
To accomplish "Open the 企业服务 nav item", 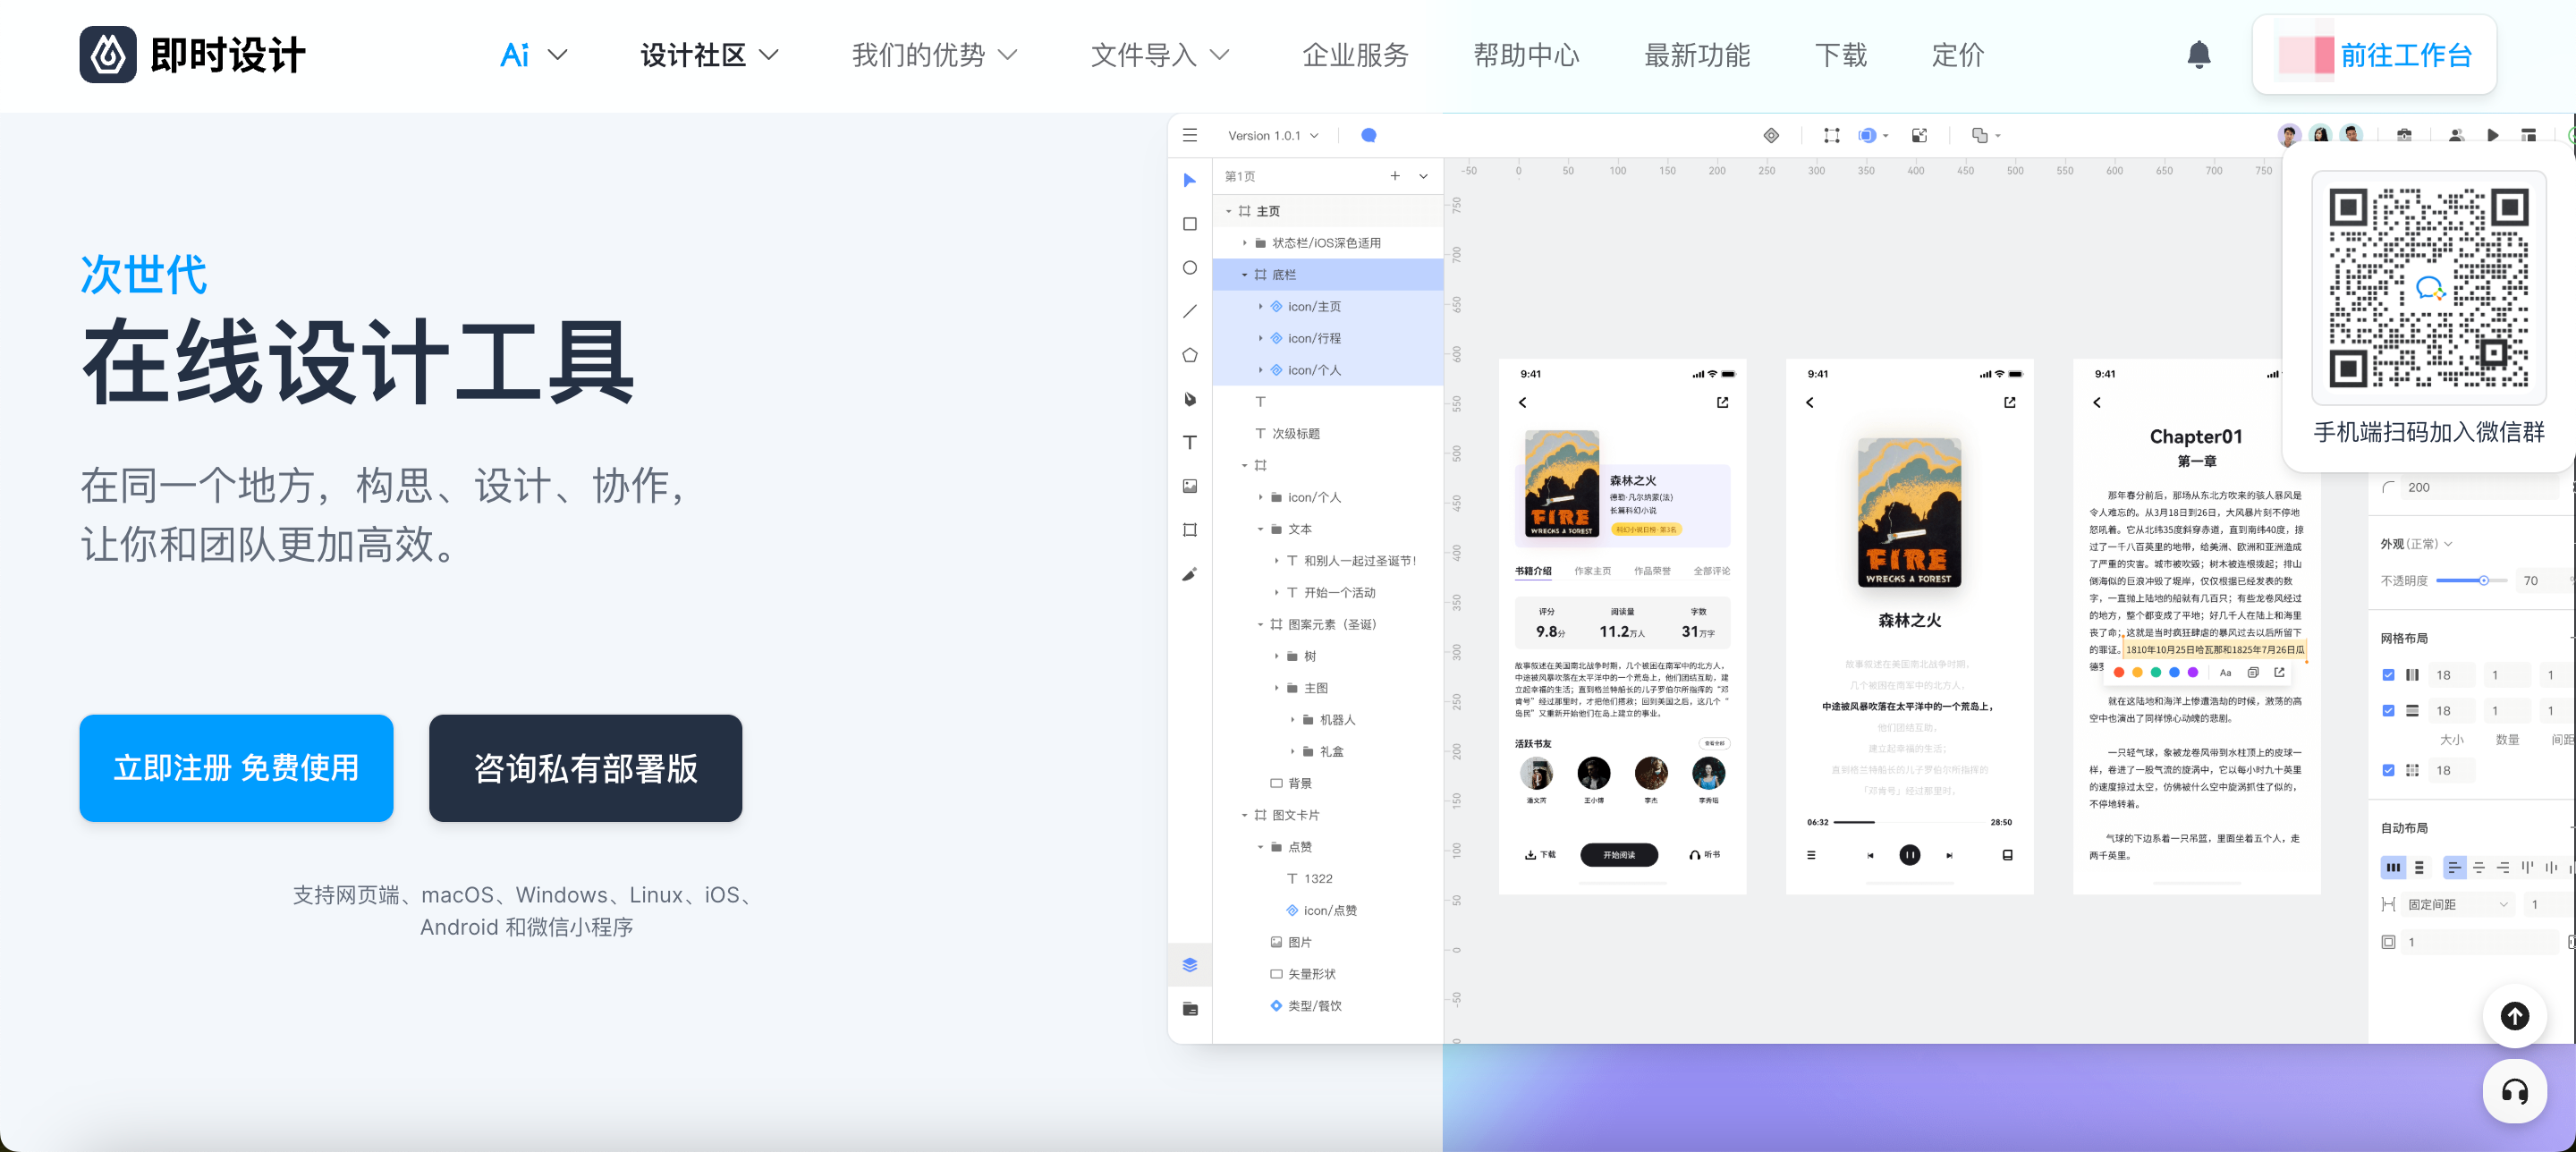I will (x=1355, y=55).
